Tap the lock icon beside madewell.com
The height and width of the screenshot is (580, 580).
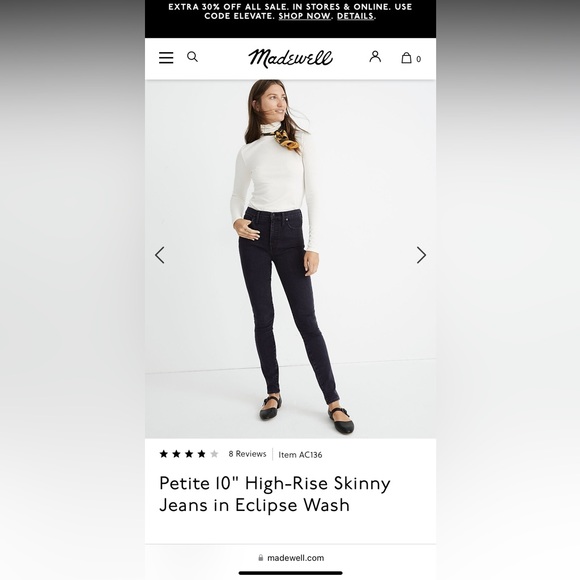[x=261, y=557]
